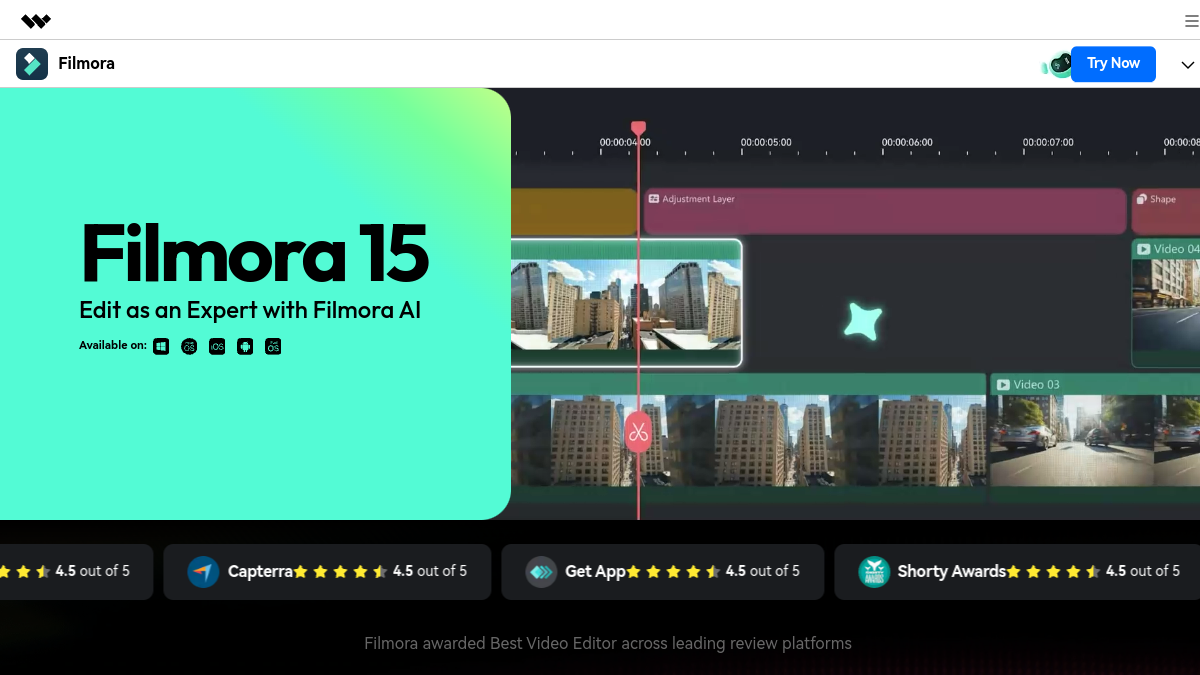
Task: Click the star rating on the Get App card
Action: 673,572
